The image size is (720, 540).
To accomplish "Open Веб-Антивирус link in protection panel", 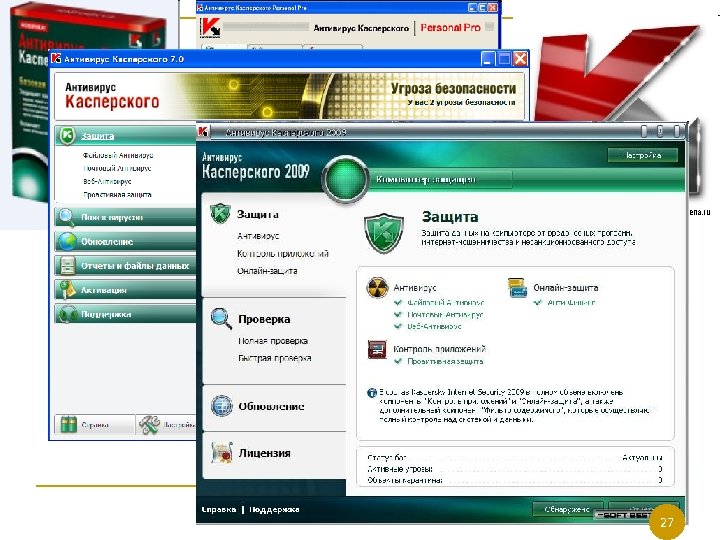I will (434, 326).
